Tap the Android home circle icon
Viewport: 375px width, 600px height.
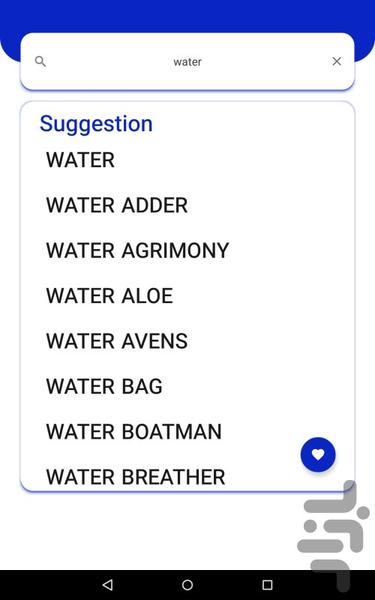(188, 585)
